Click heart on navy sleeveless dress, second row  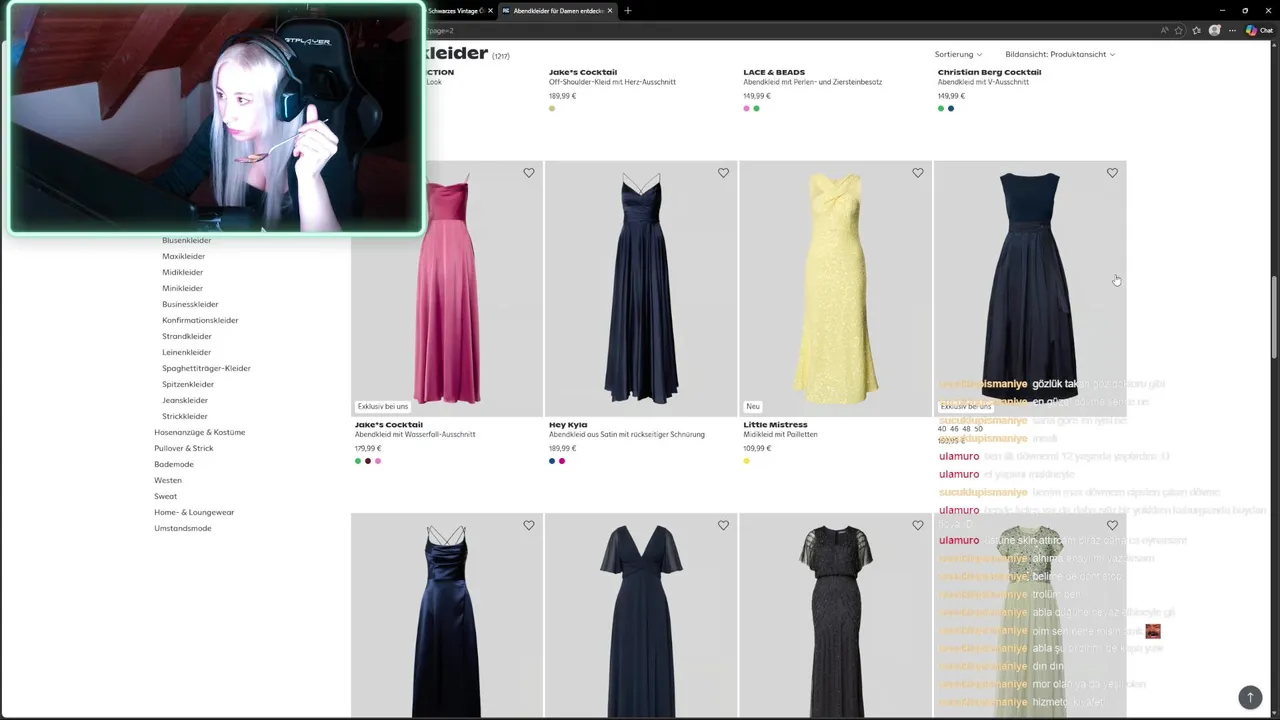1112,173
